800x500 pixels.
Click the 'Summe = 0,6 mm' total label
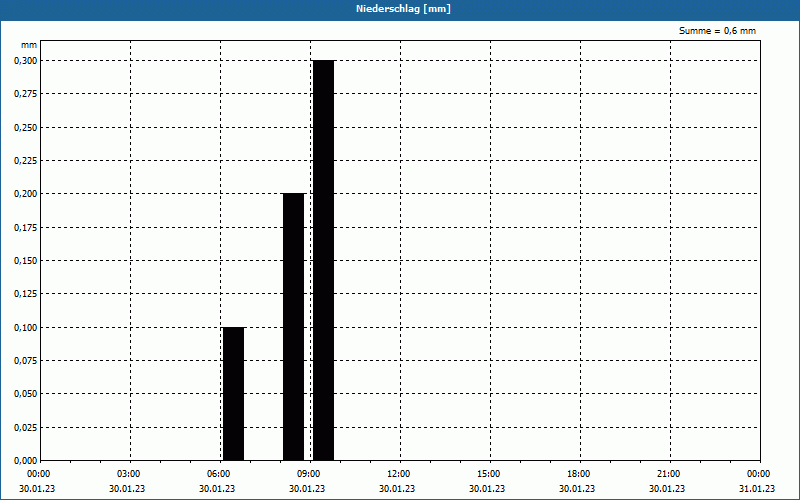click(717, 31)
